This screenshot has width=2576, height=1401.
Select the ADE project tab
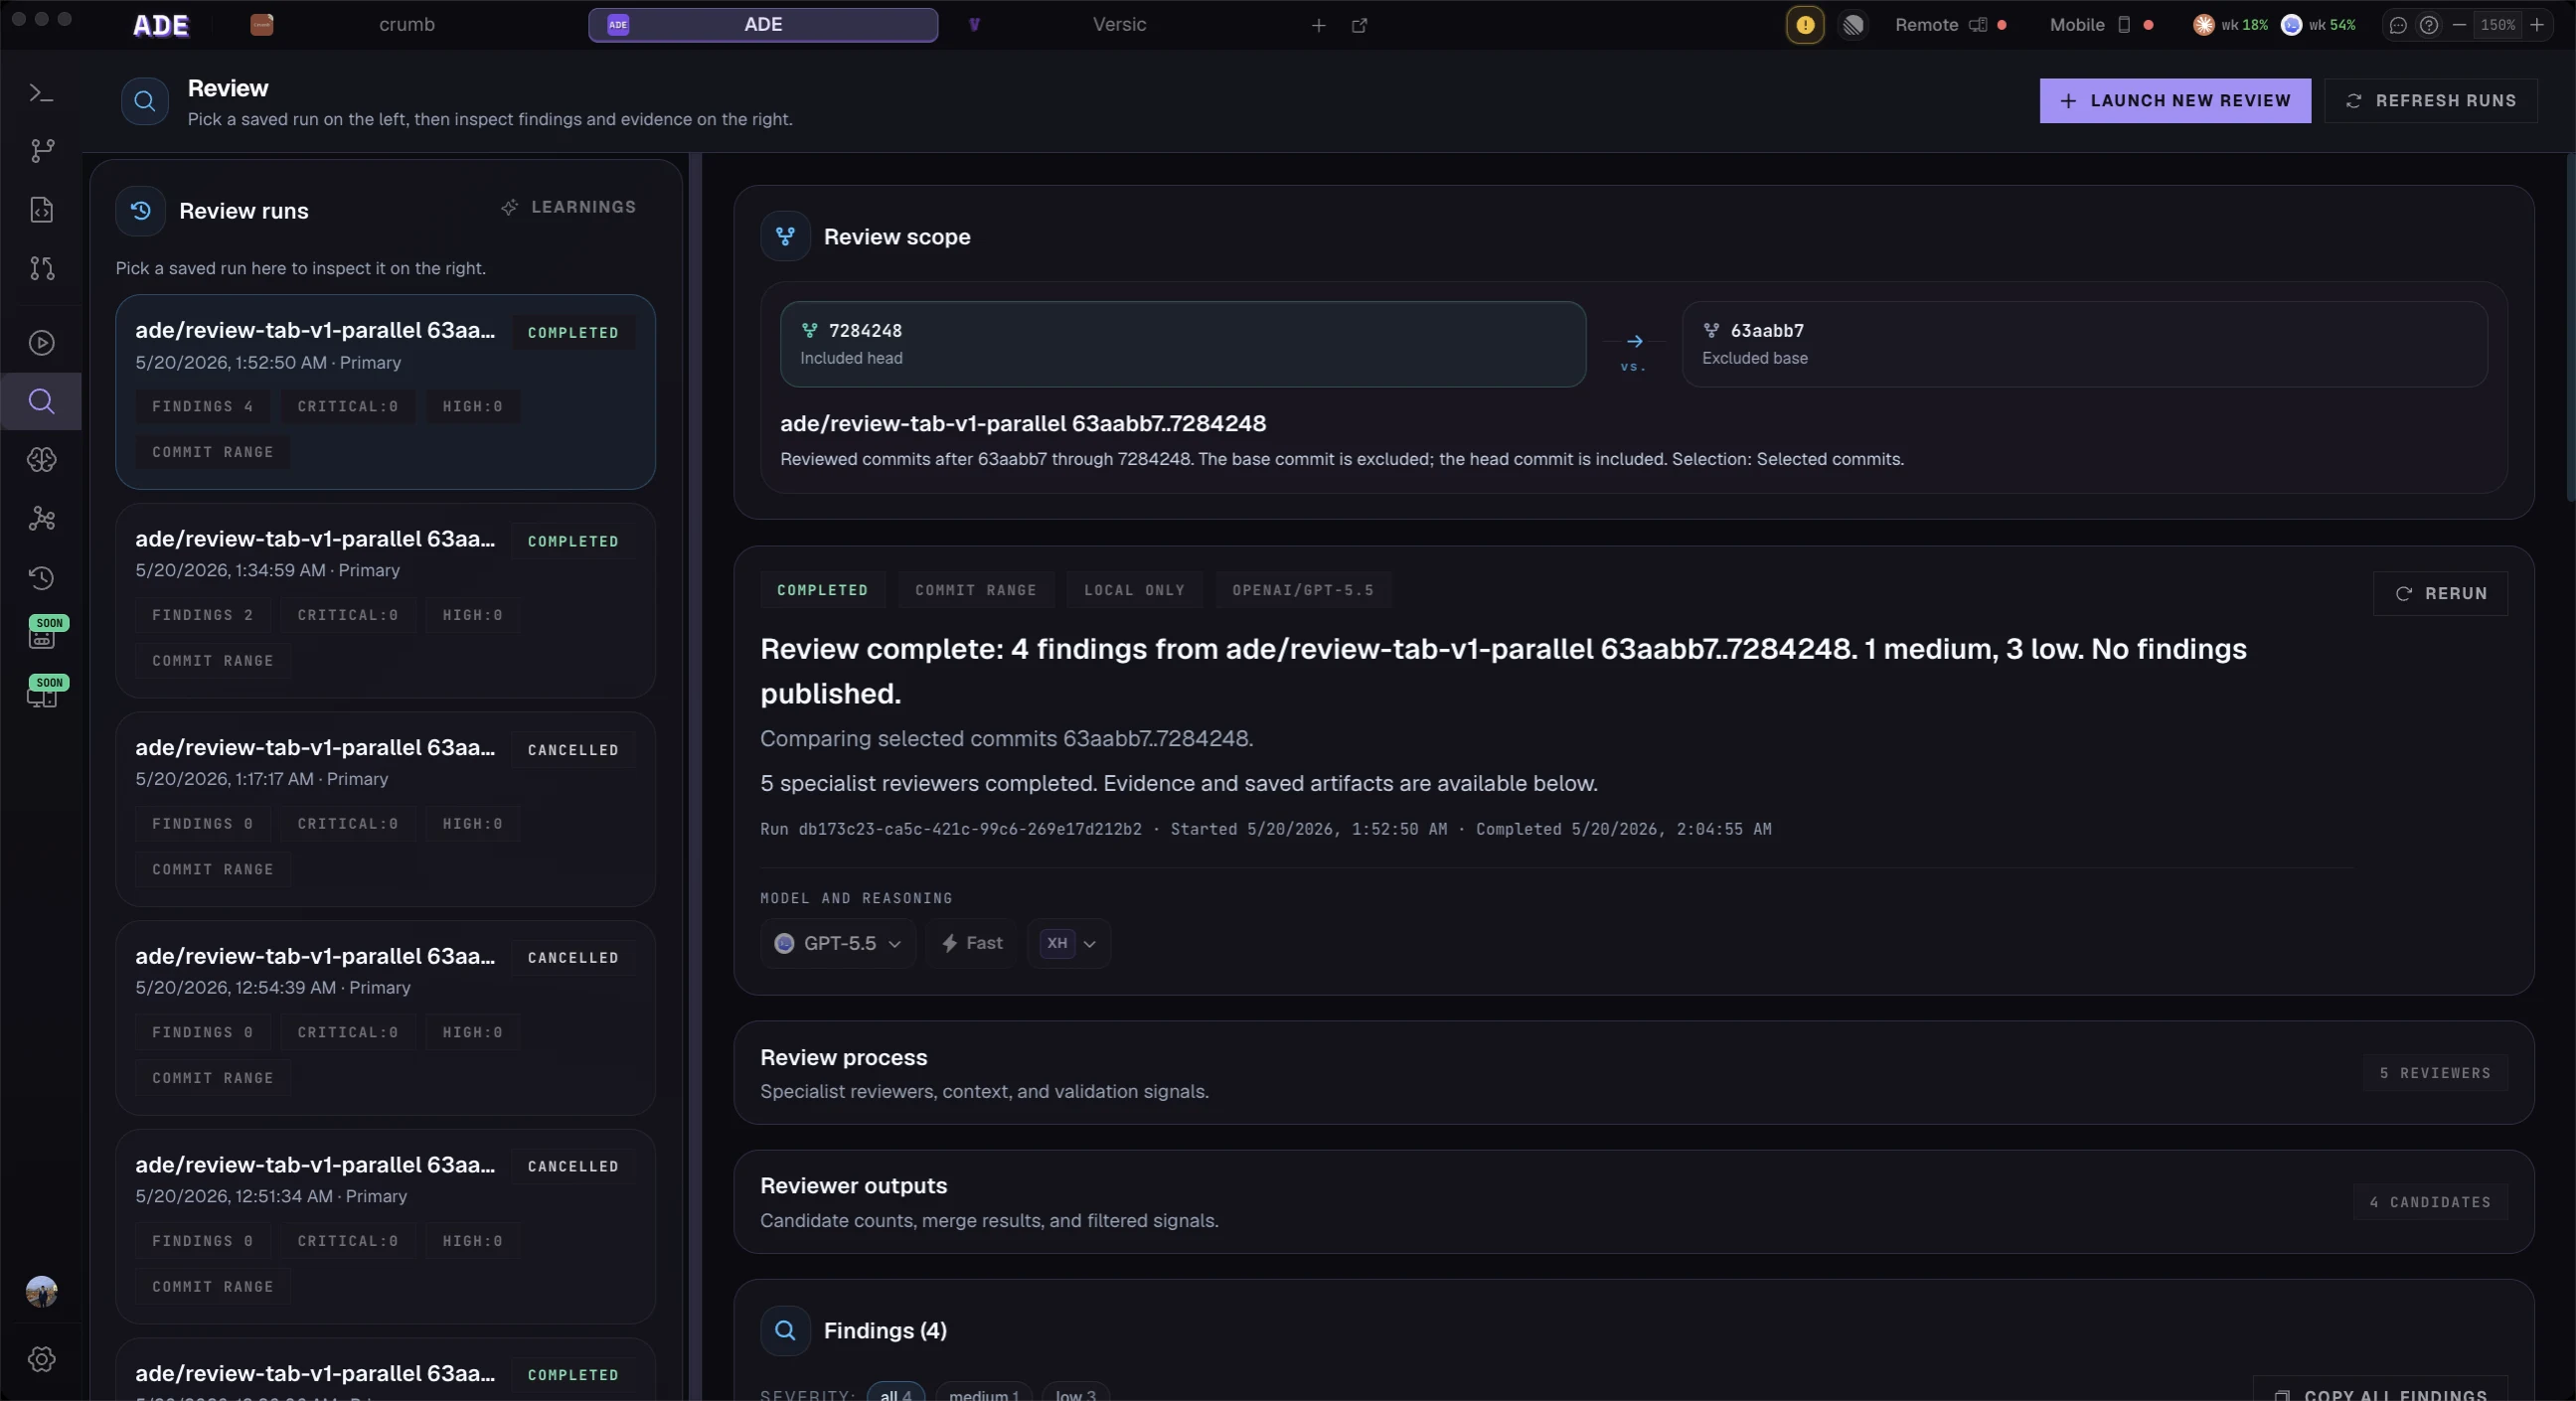[x=763, y=25]
